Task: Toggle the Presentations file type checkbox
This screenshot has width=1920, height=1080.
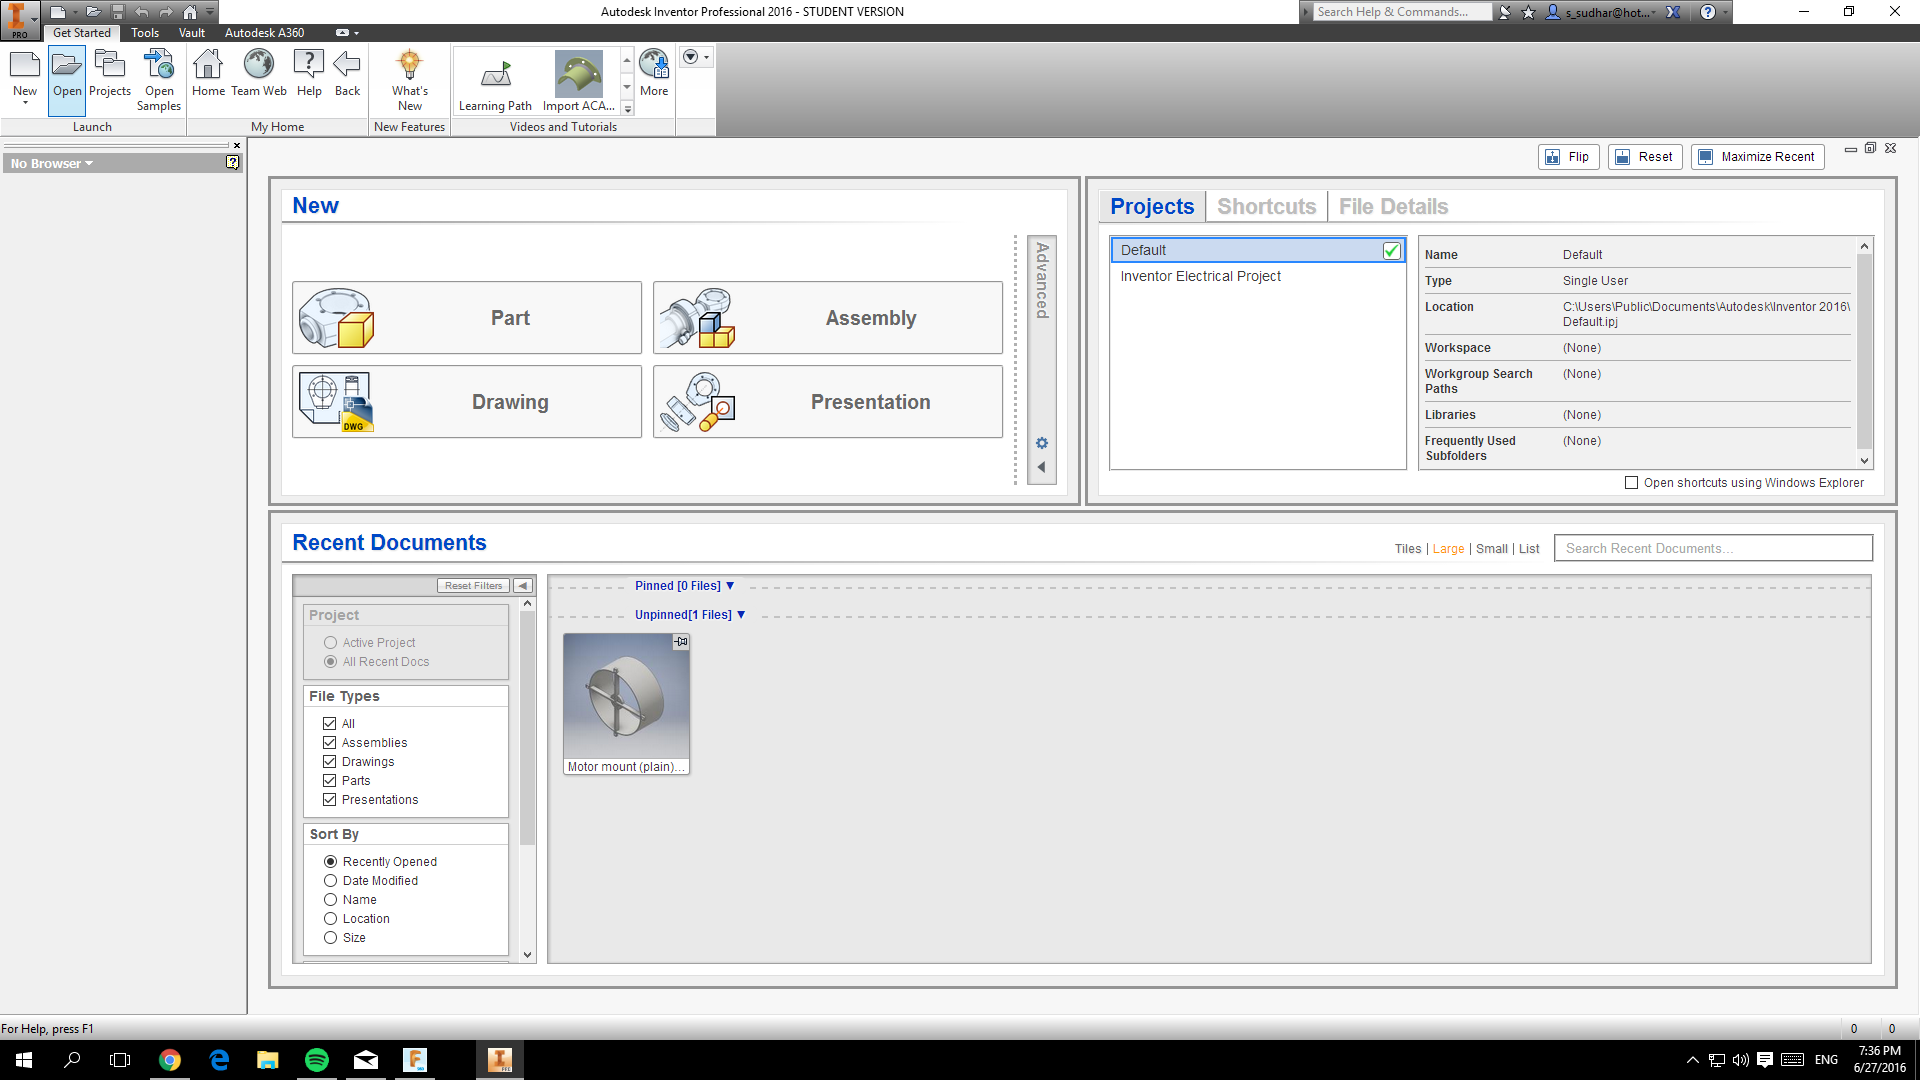Action: pyautogui.click(x=329, y=800)
